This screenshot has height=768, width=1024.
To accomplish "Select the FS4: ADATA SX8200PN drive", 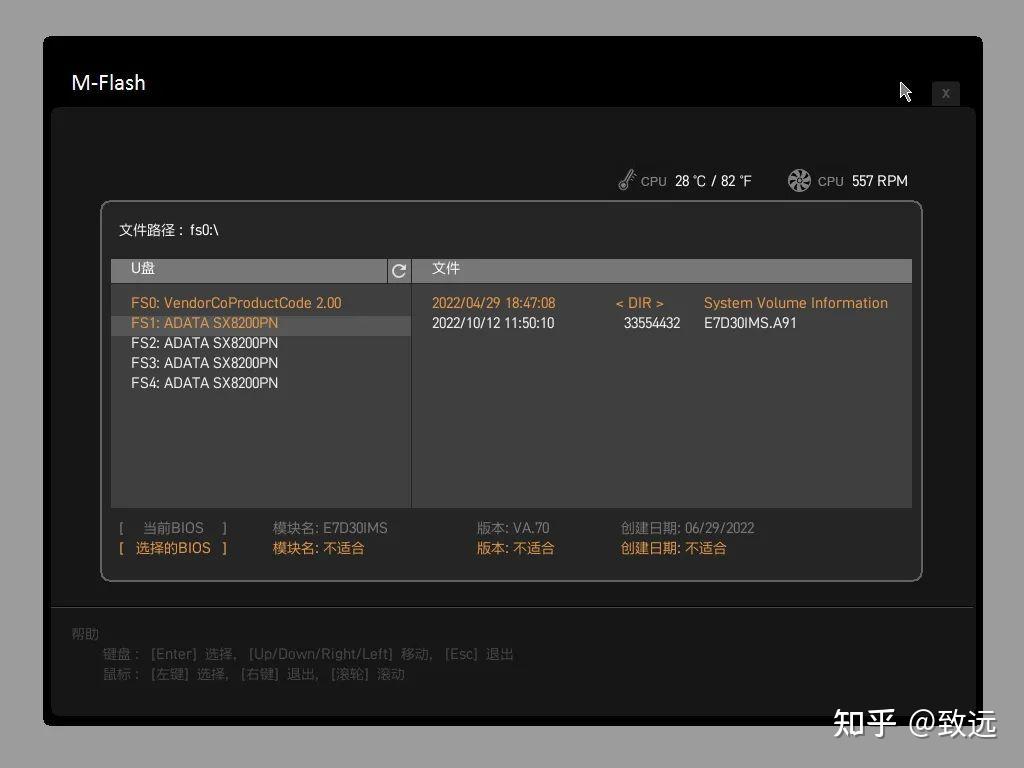I will coord(204,382).
